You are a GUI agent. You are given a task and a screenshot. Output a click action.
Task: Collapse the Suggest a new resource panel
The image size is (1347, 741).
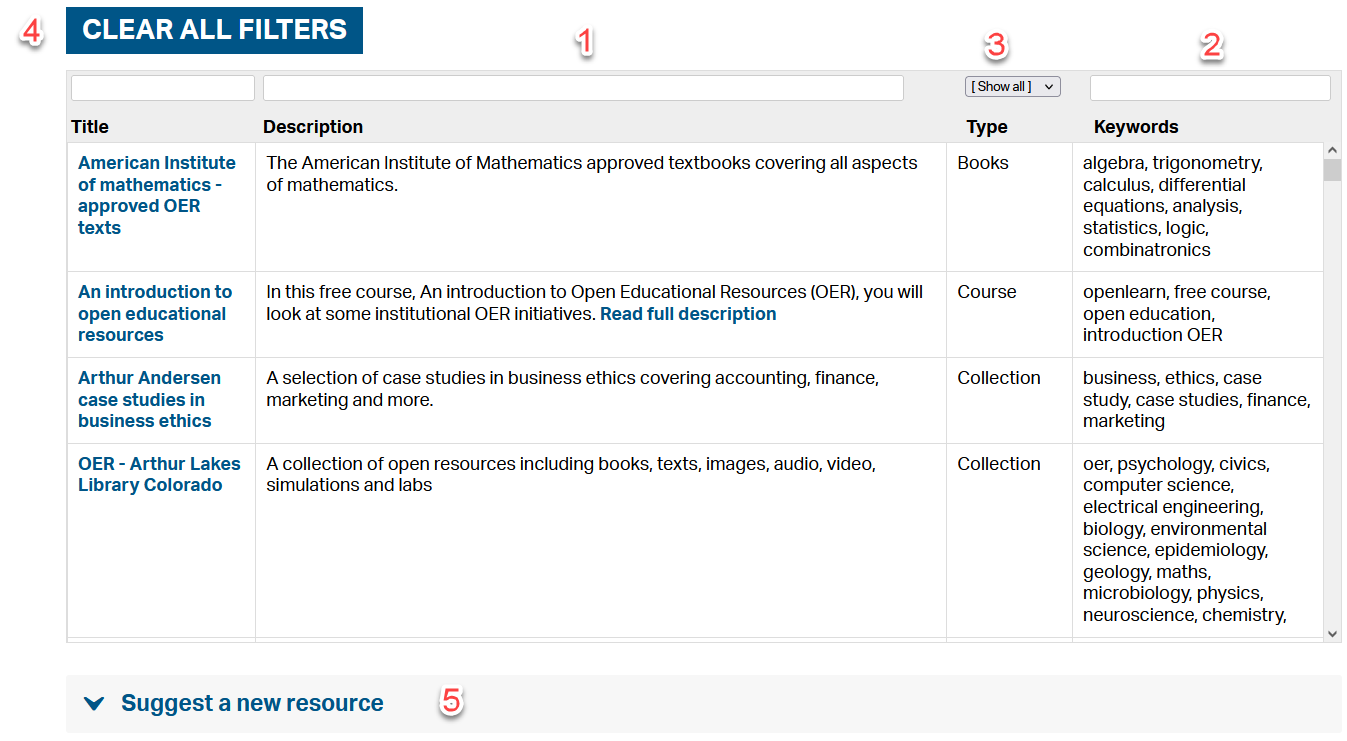pos(251,702)
